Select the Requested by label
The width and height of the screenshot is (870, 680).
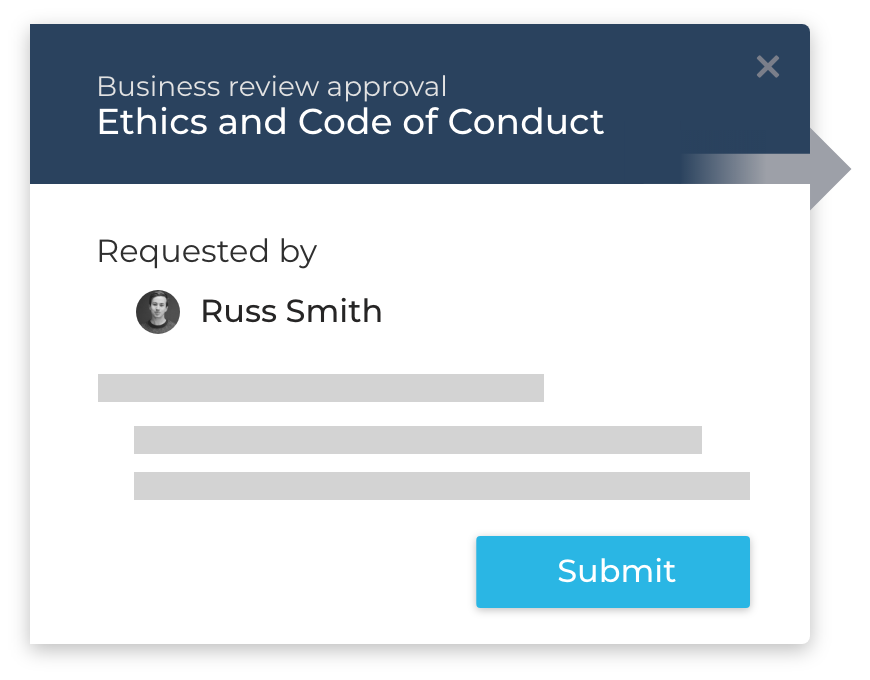[x=207, y=252]
